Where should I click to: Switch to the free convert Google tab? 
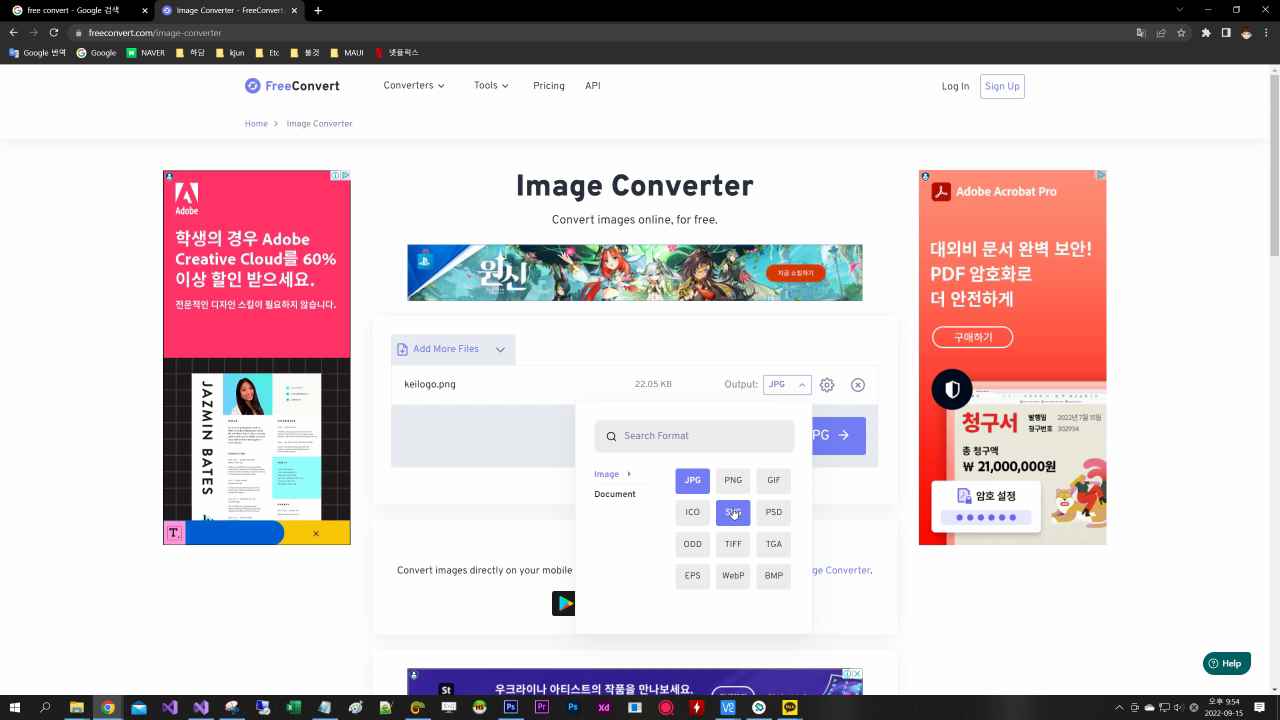(x=75, y=10)
